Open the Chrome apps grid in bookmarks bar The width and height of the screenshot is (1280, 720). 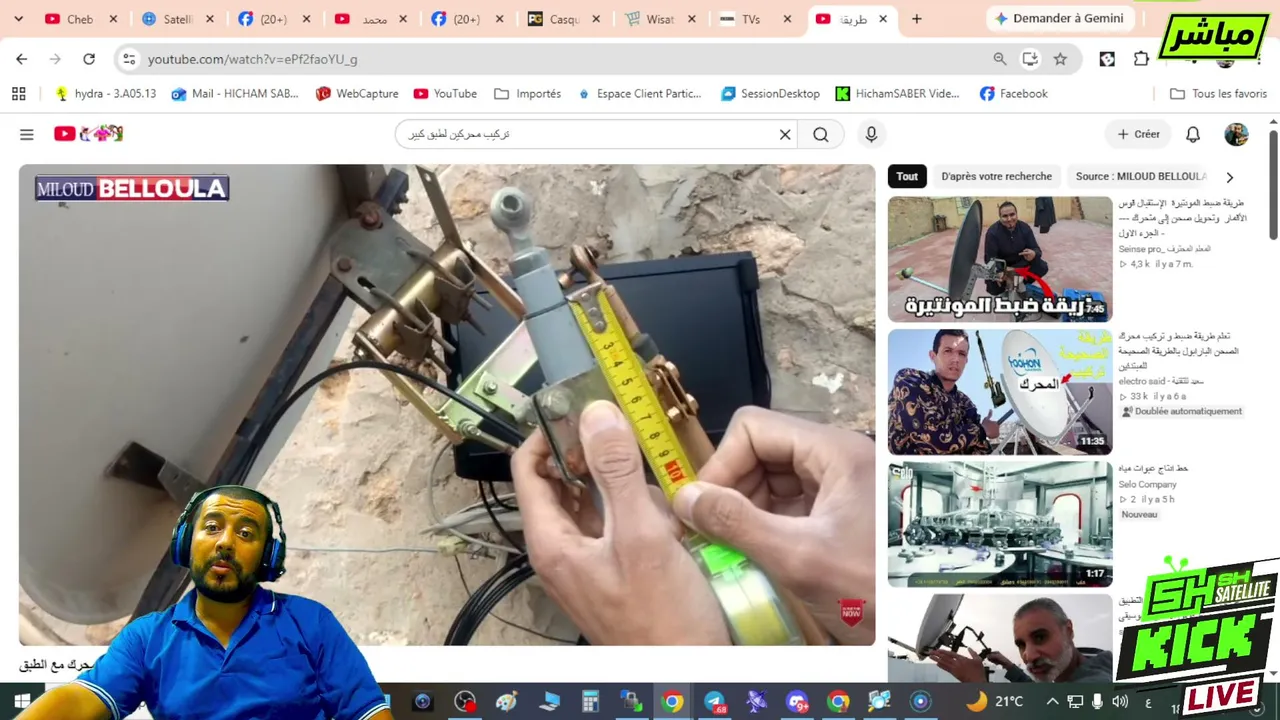(18, 93)
